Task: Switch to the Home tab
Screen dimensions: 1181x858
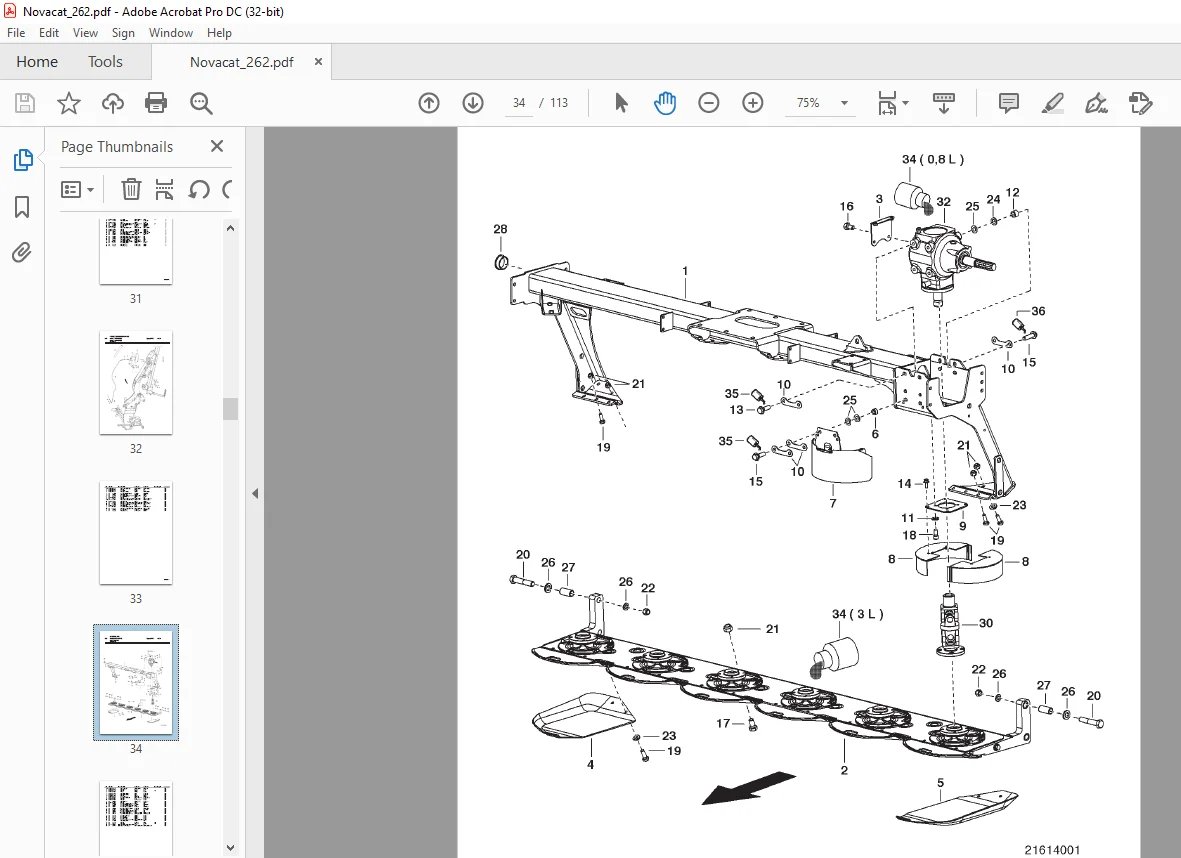Action: point(37,62)
